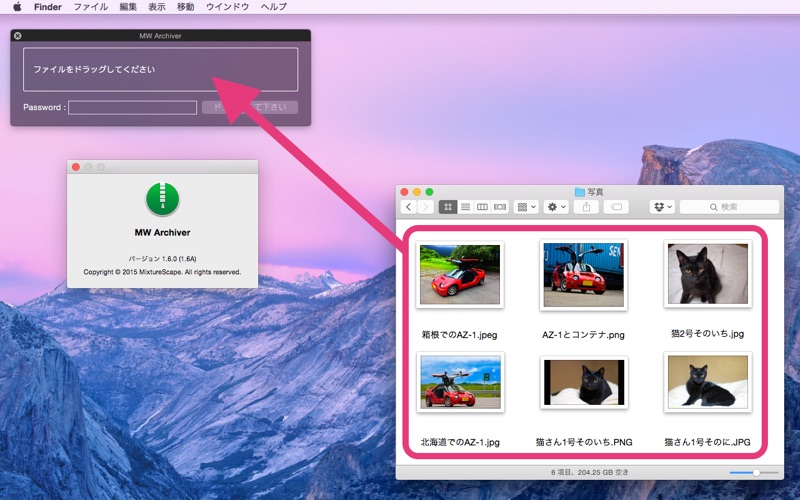Image resolution: width=800 pixels, height=500 pixels.
Task: Click the 写真 folder icon in title bar
Action: tap(580, 192)
